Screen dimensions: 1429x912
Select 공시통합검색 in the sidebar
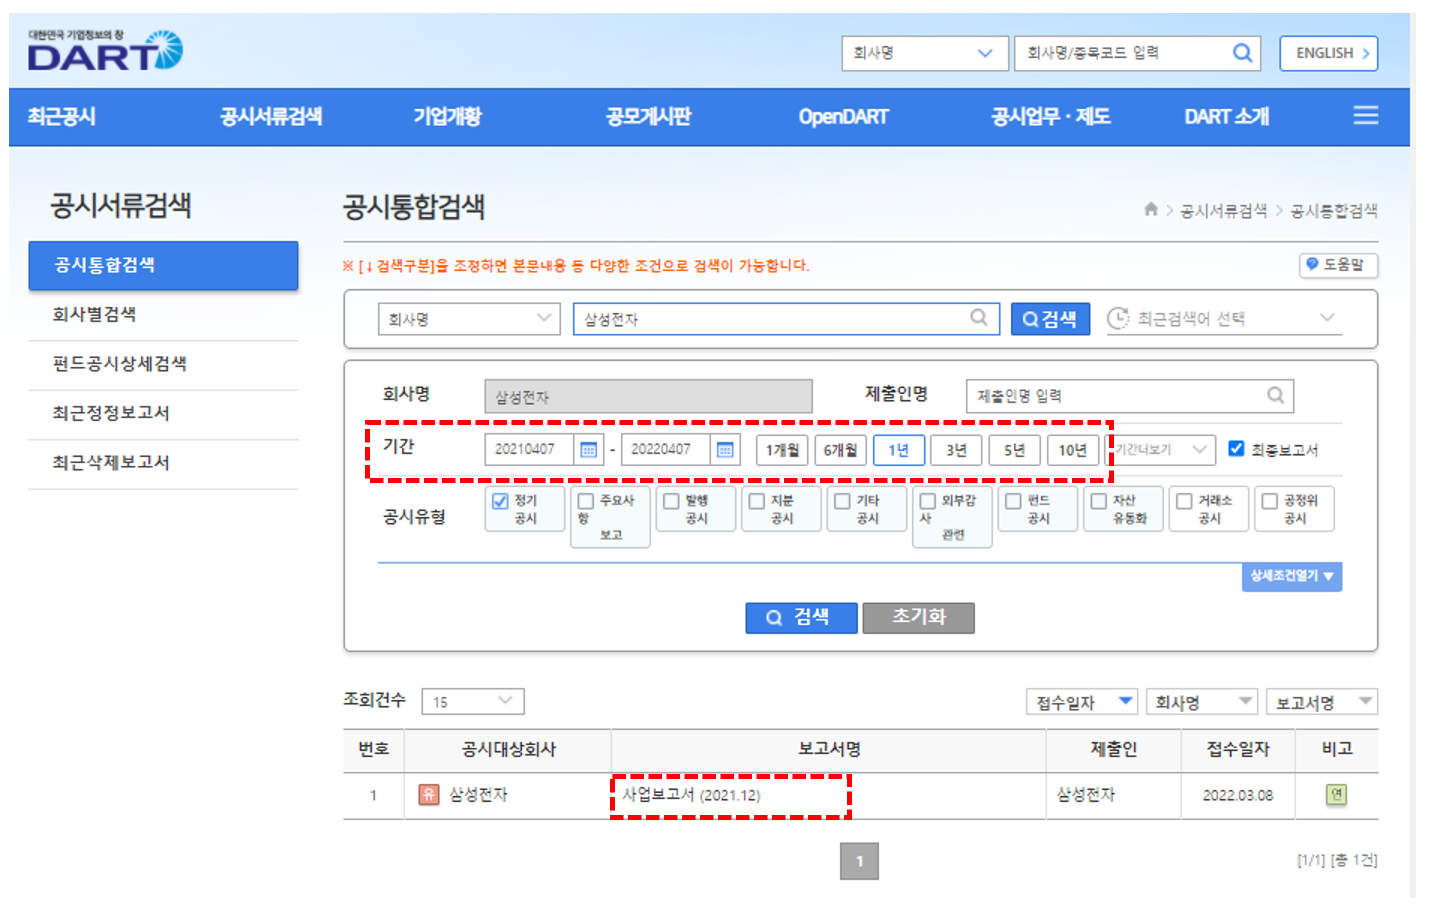[163, 265]
